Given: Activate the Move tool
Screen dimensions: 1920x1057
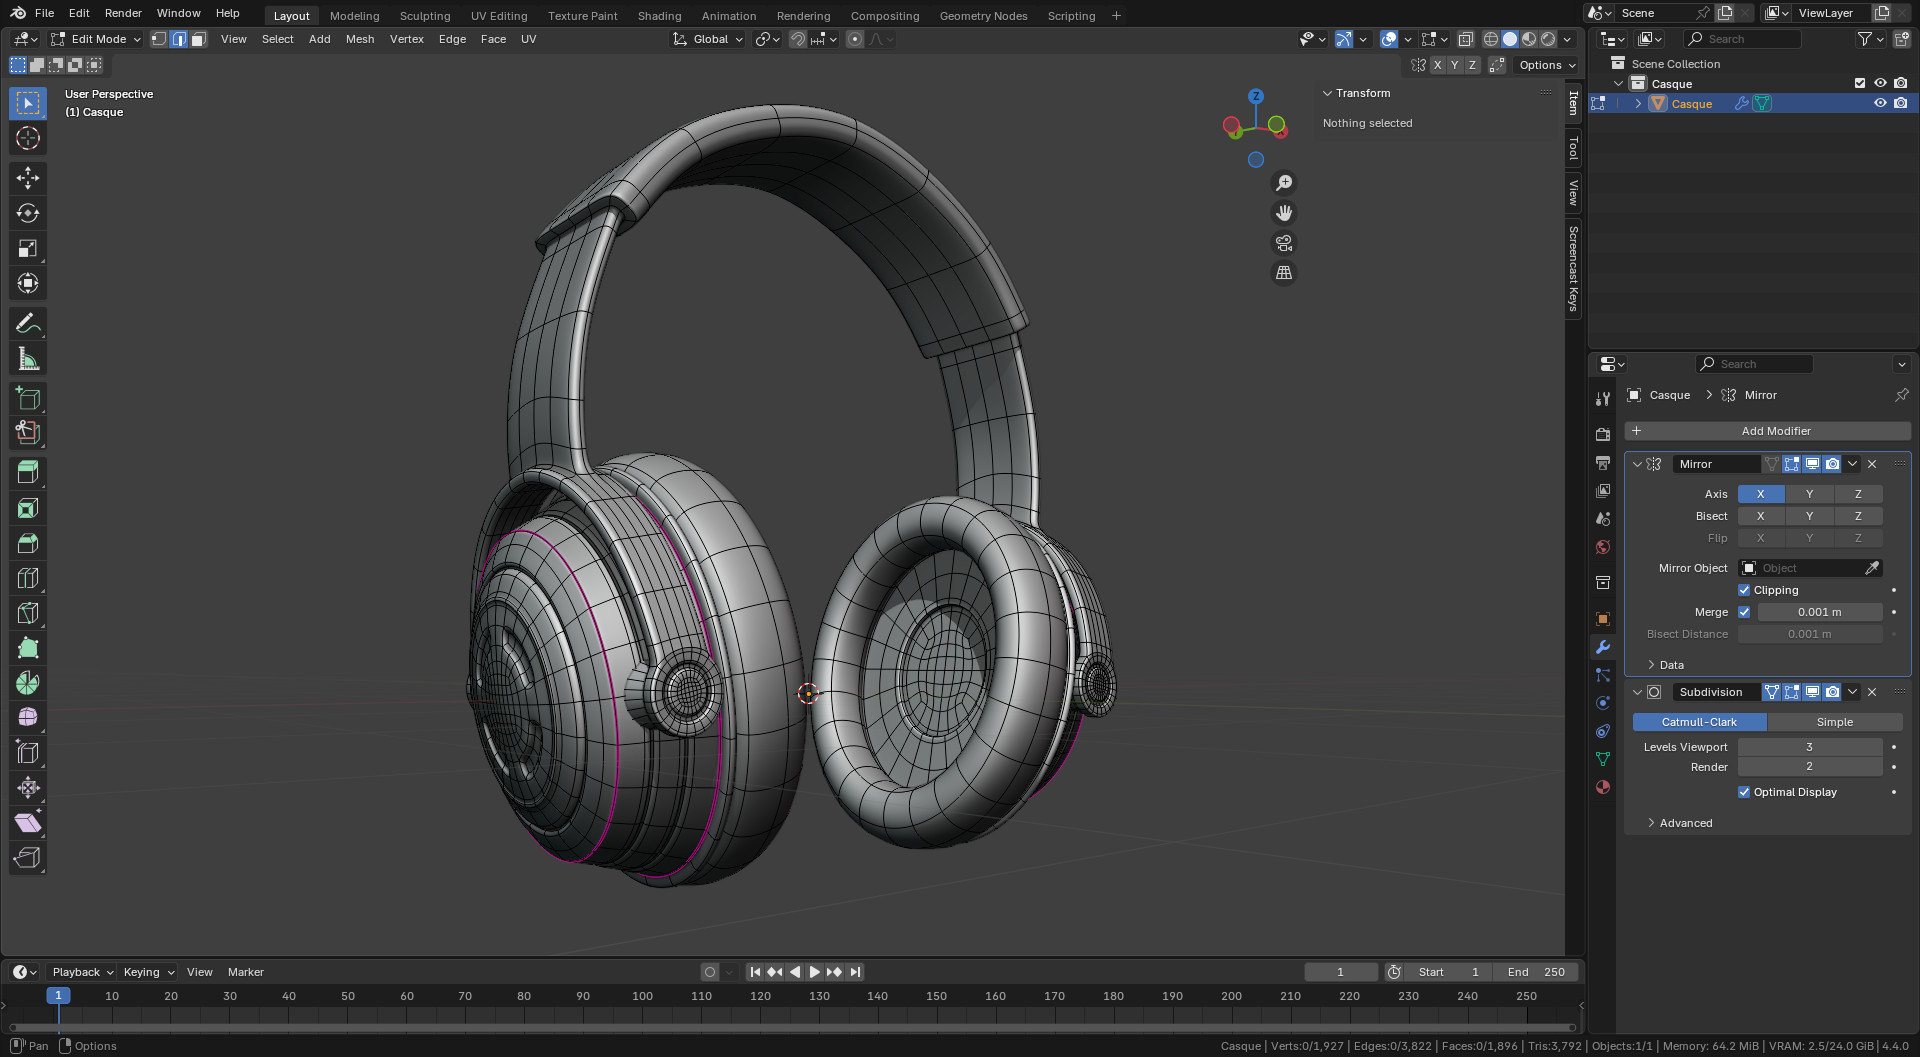Looking at the screenshot, I should pyautogui.click(x=28, y=178).
